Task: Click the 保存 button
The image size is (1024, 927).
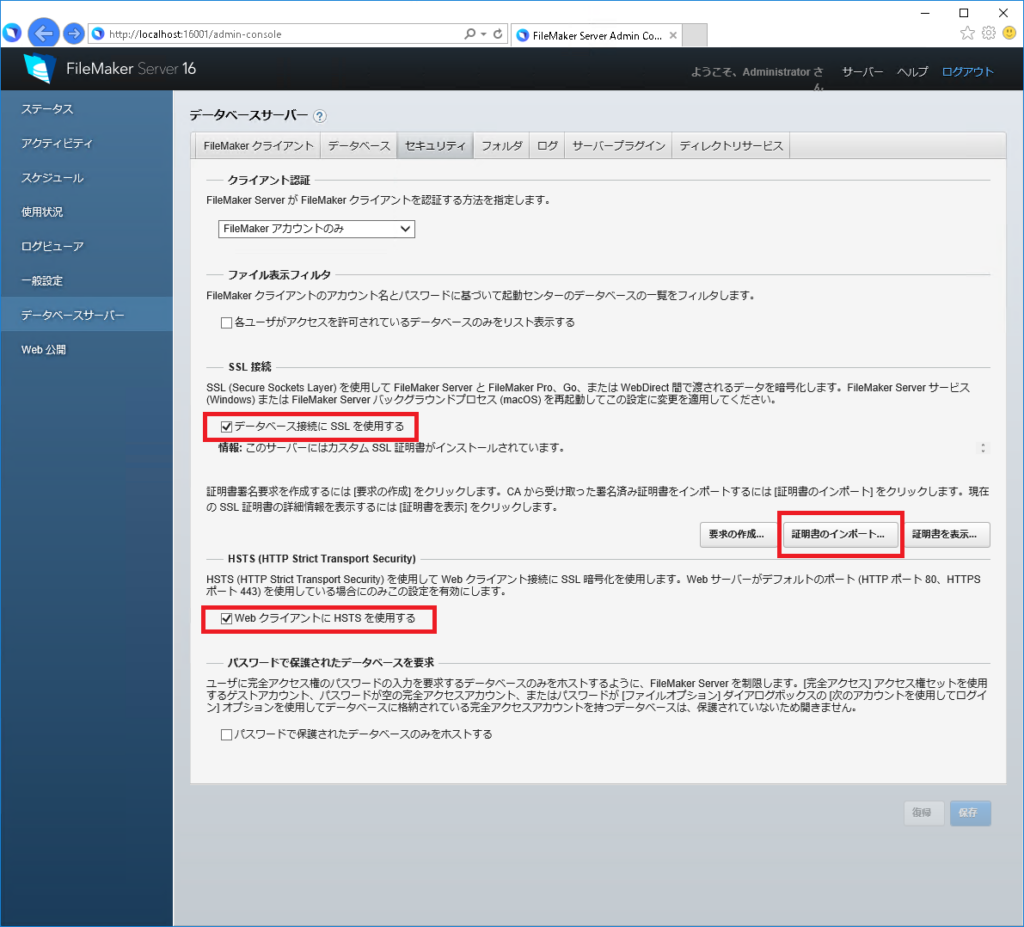Action: 968,813
